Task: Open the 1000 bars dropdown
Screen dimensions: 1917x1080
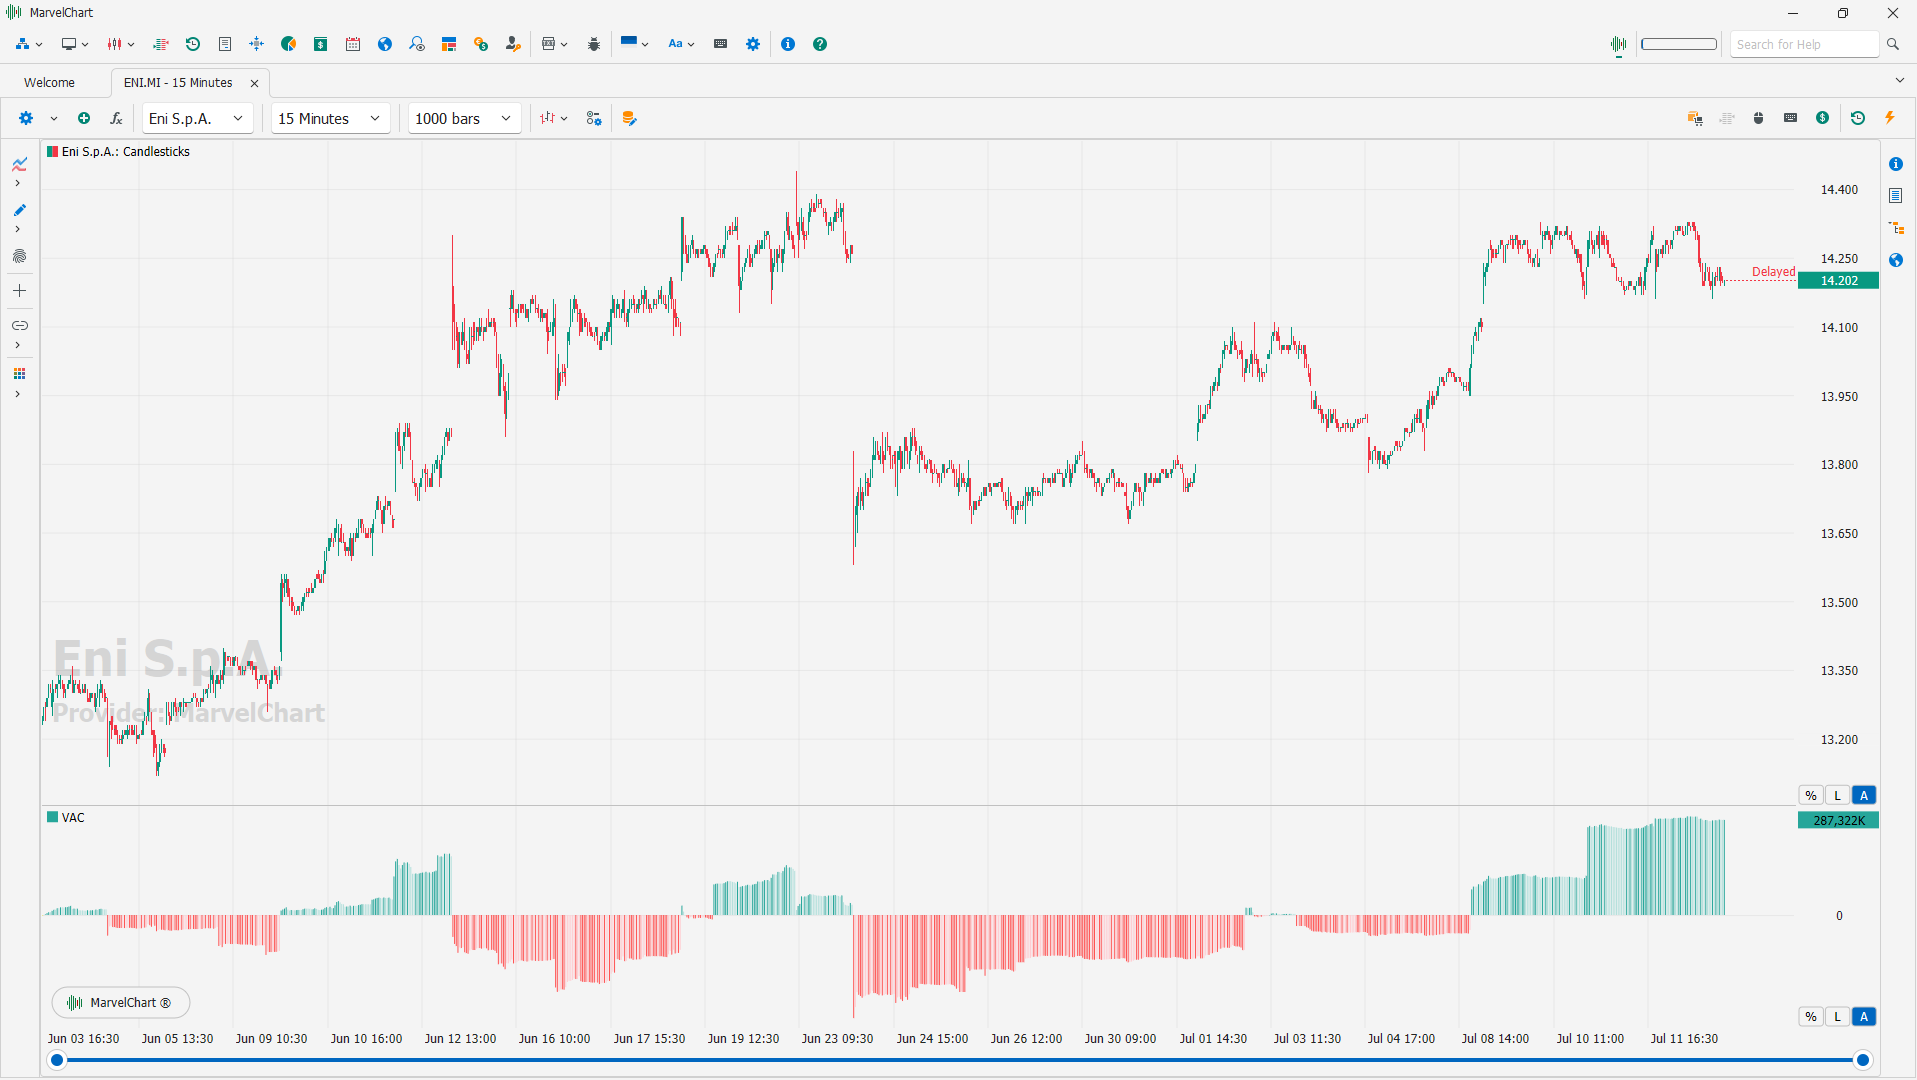Action: (x=464, y=118)
